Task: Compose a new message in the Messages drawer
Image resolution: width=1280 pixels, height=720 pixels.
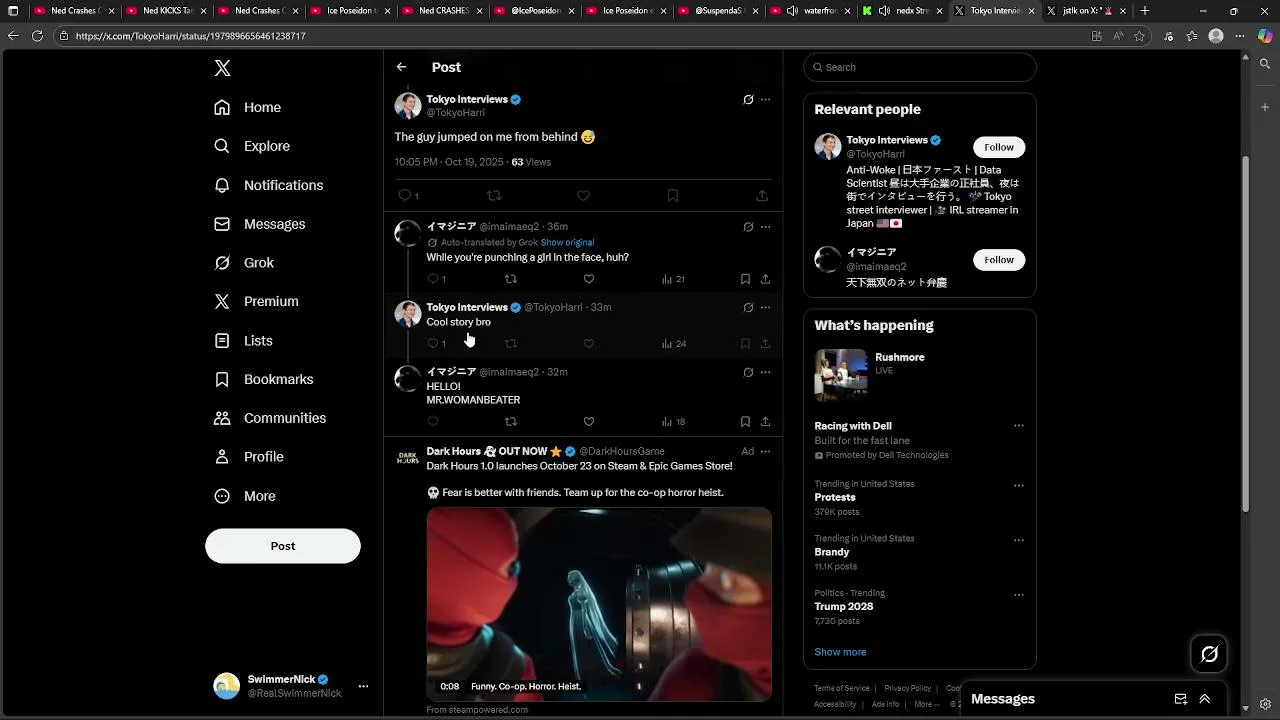Action: [x=1181, y=699]
